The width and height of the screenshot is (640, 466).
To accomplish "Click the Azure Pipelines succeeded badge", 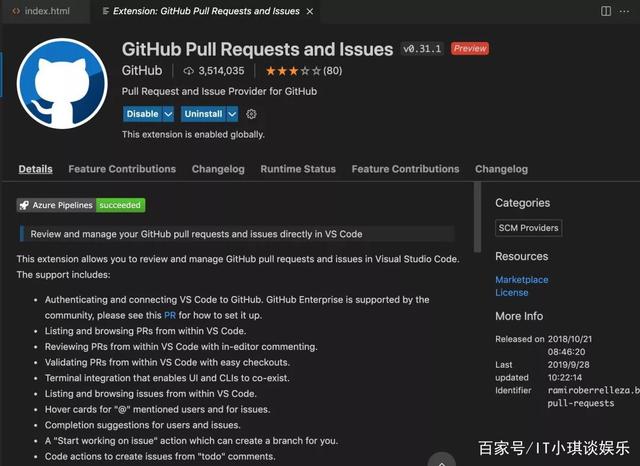I will pos(81,205).
